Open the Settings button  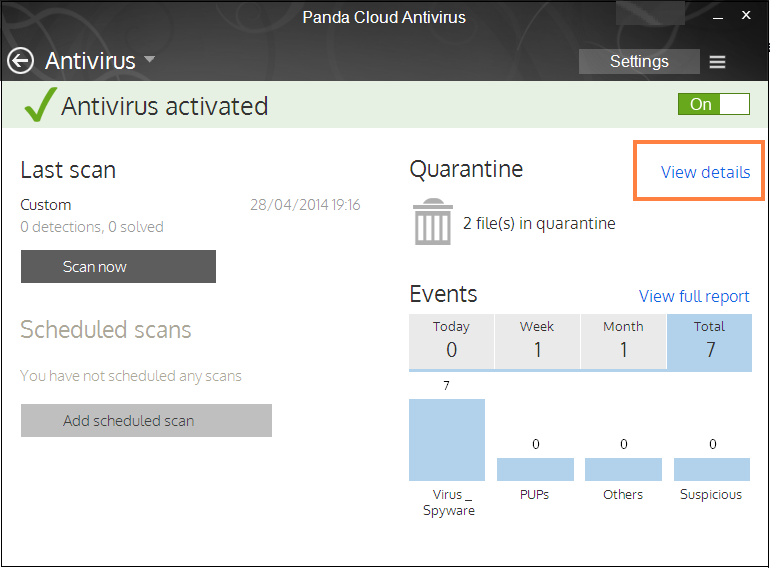point(639,61)
